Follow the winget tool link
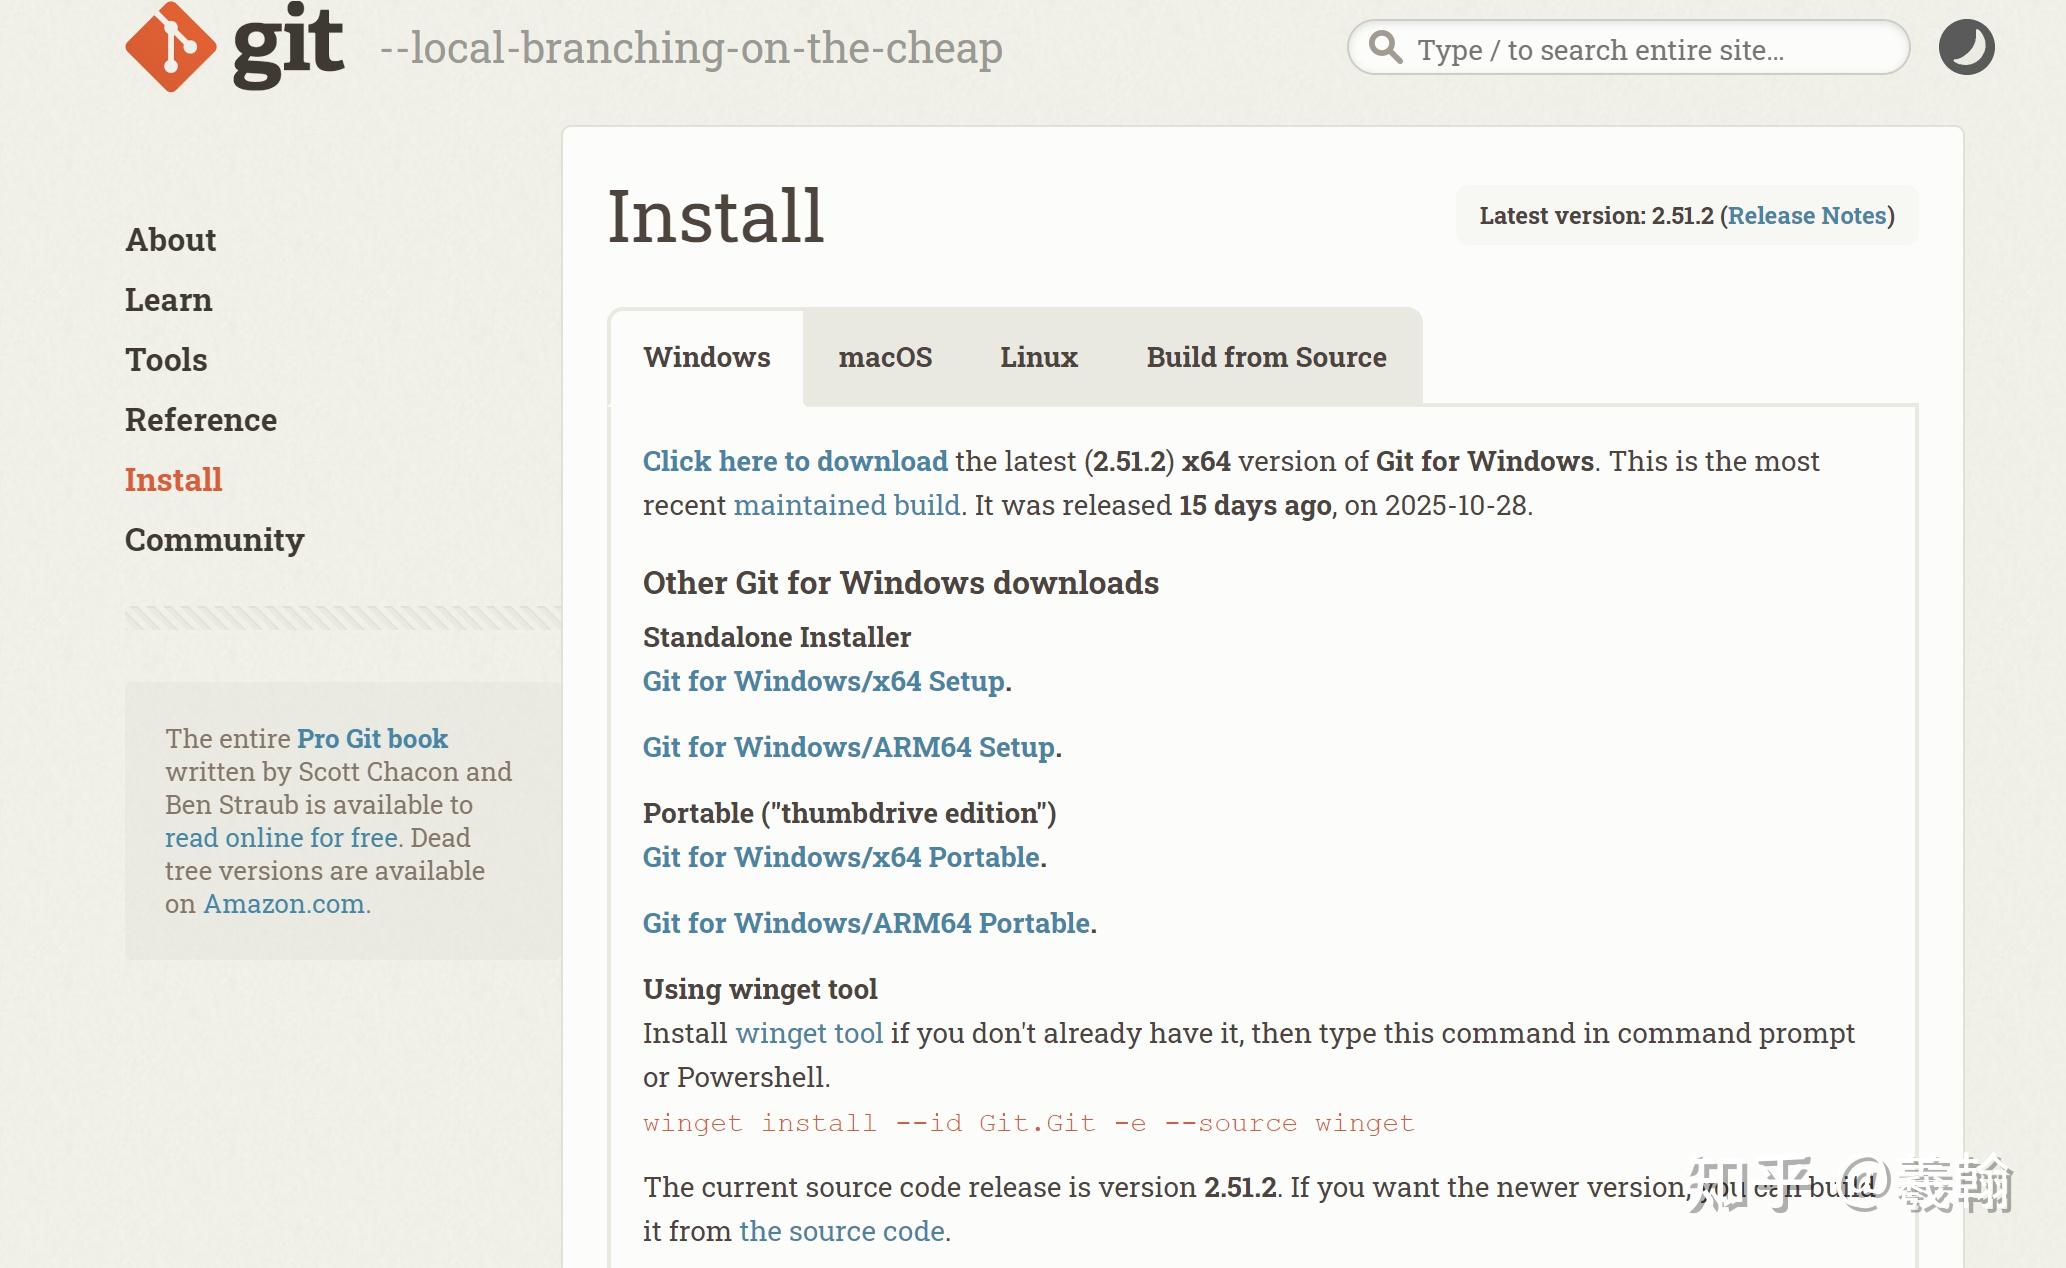 pyautogui.click(x=808, y=1033)
